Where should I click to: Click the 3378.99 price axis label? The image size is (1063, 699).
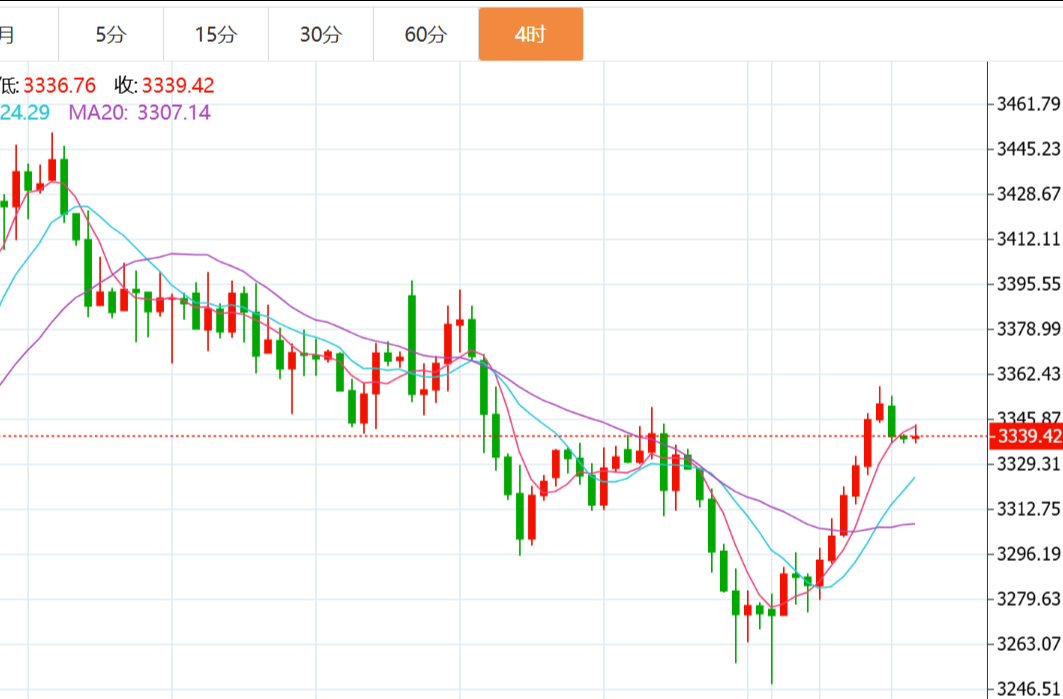coord(1028,329)
